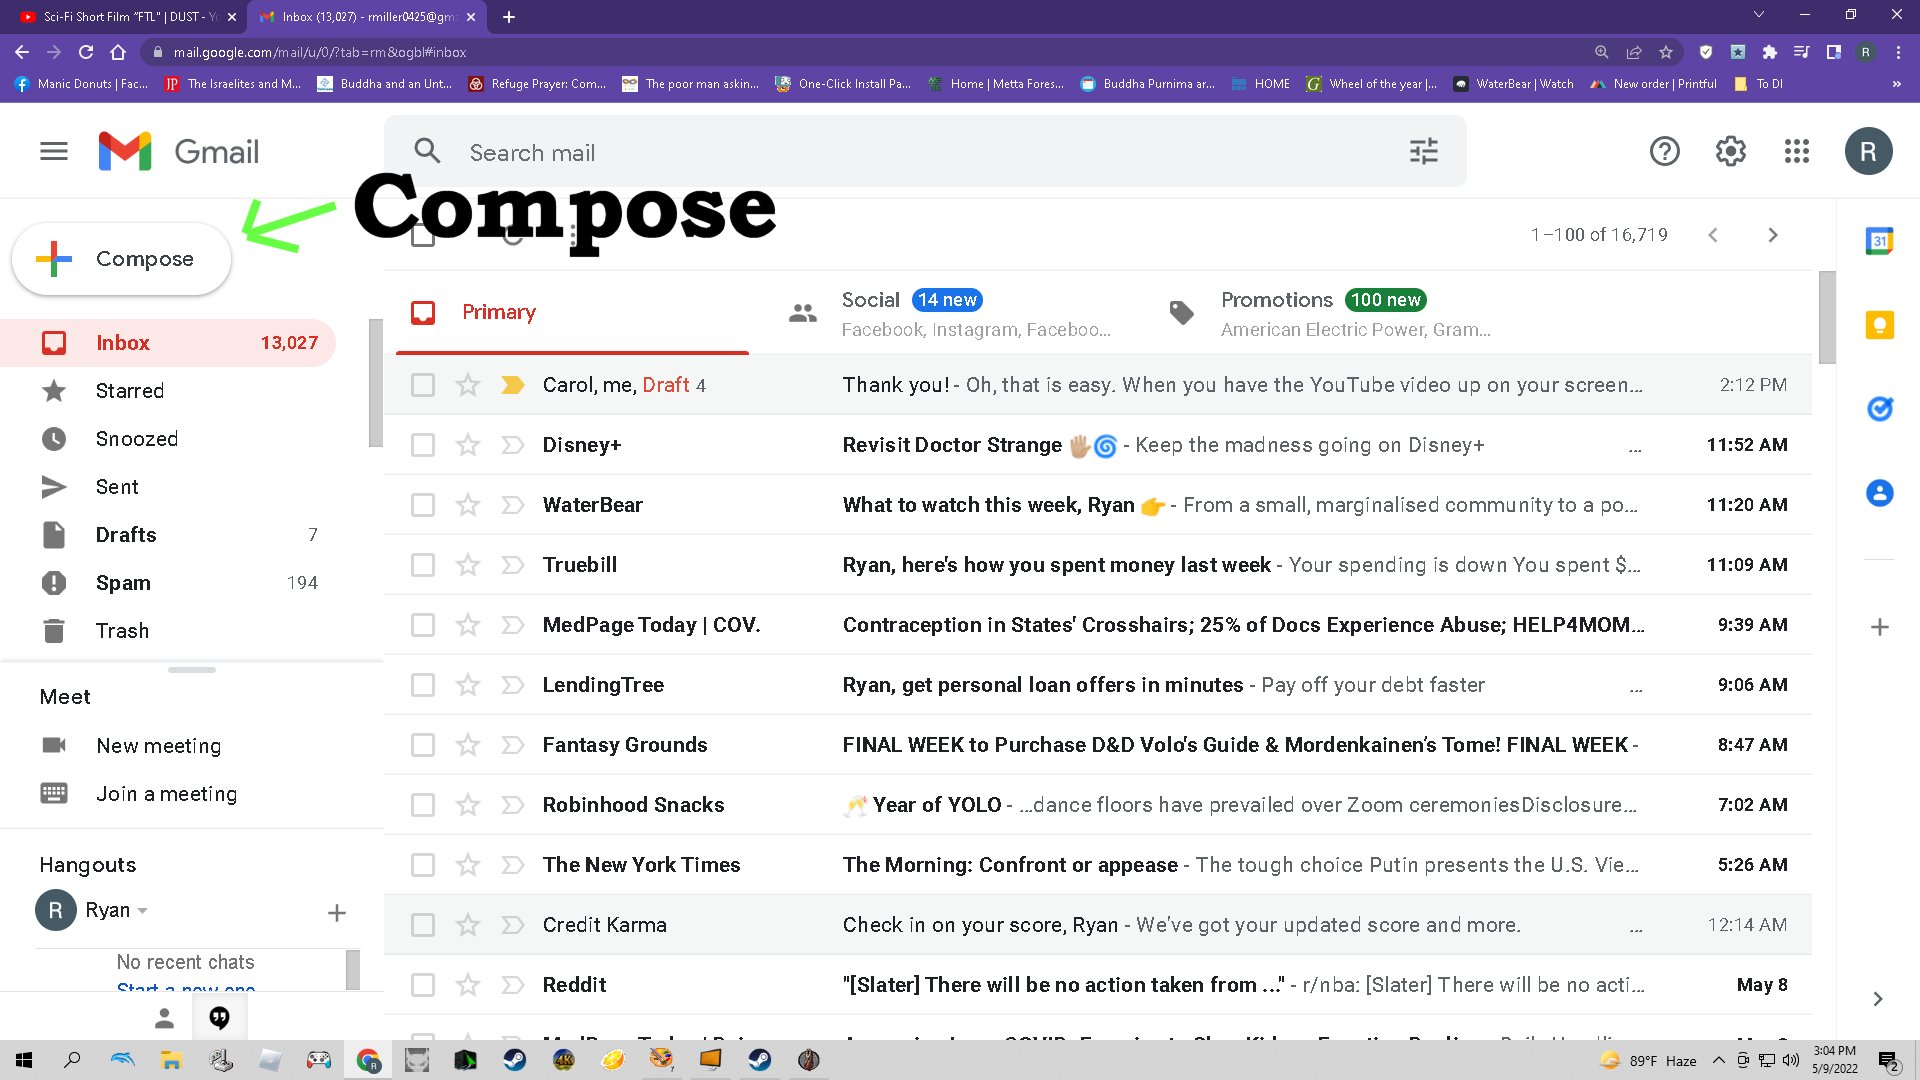Open The New York Times email
1920x1080 pixels.
pyautogui.click(x=1098, y=865)
